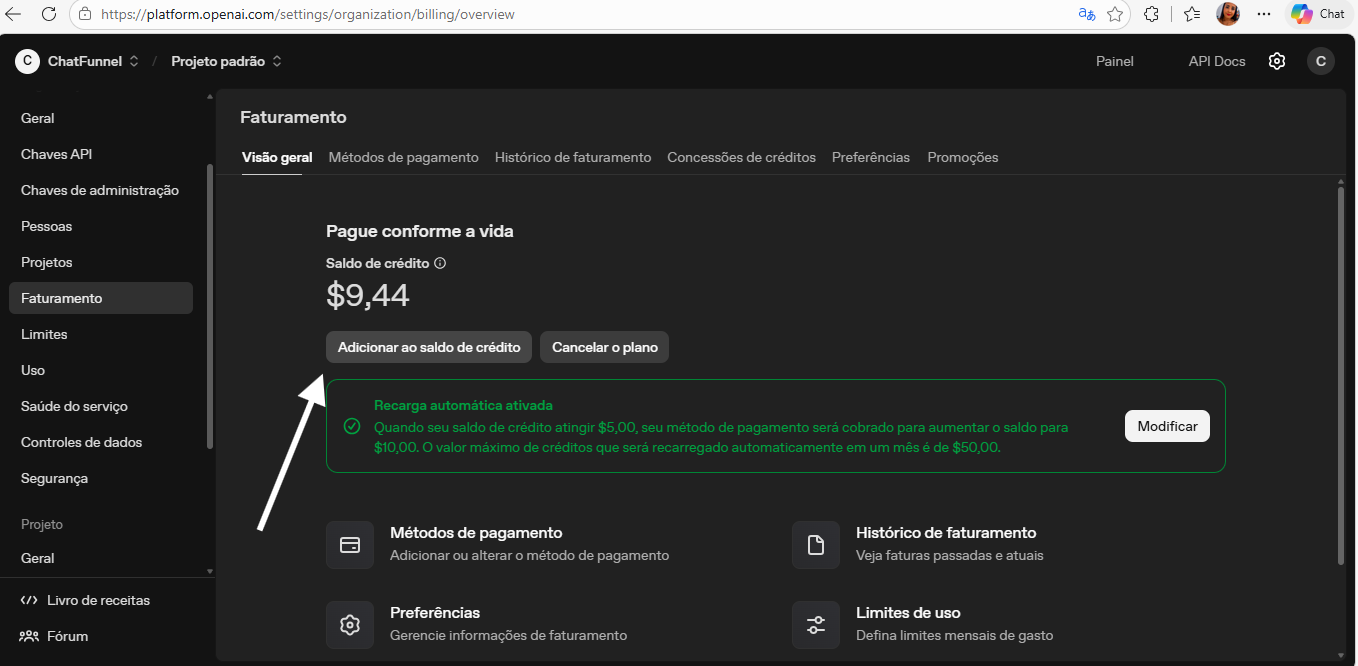1358x666 pixels.
Task: Click the usage limits sliders icon
Action: (816, 625)
